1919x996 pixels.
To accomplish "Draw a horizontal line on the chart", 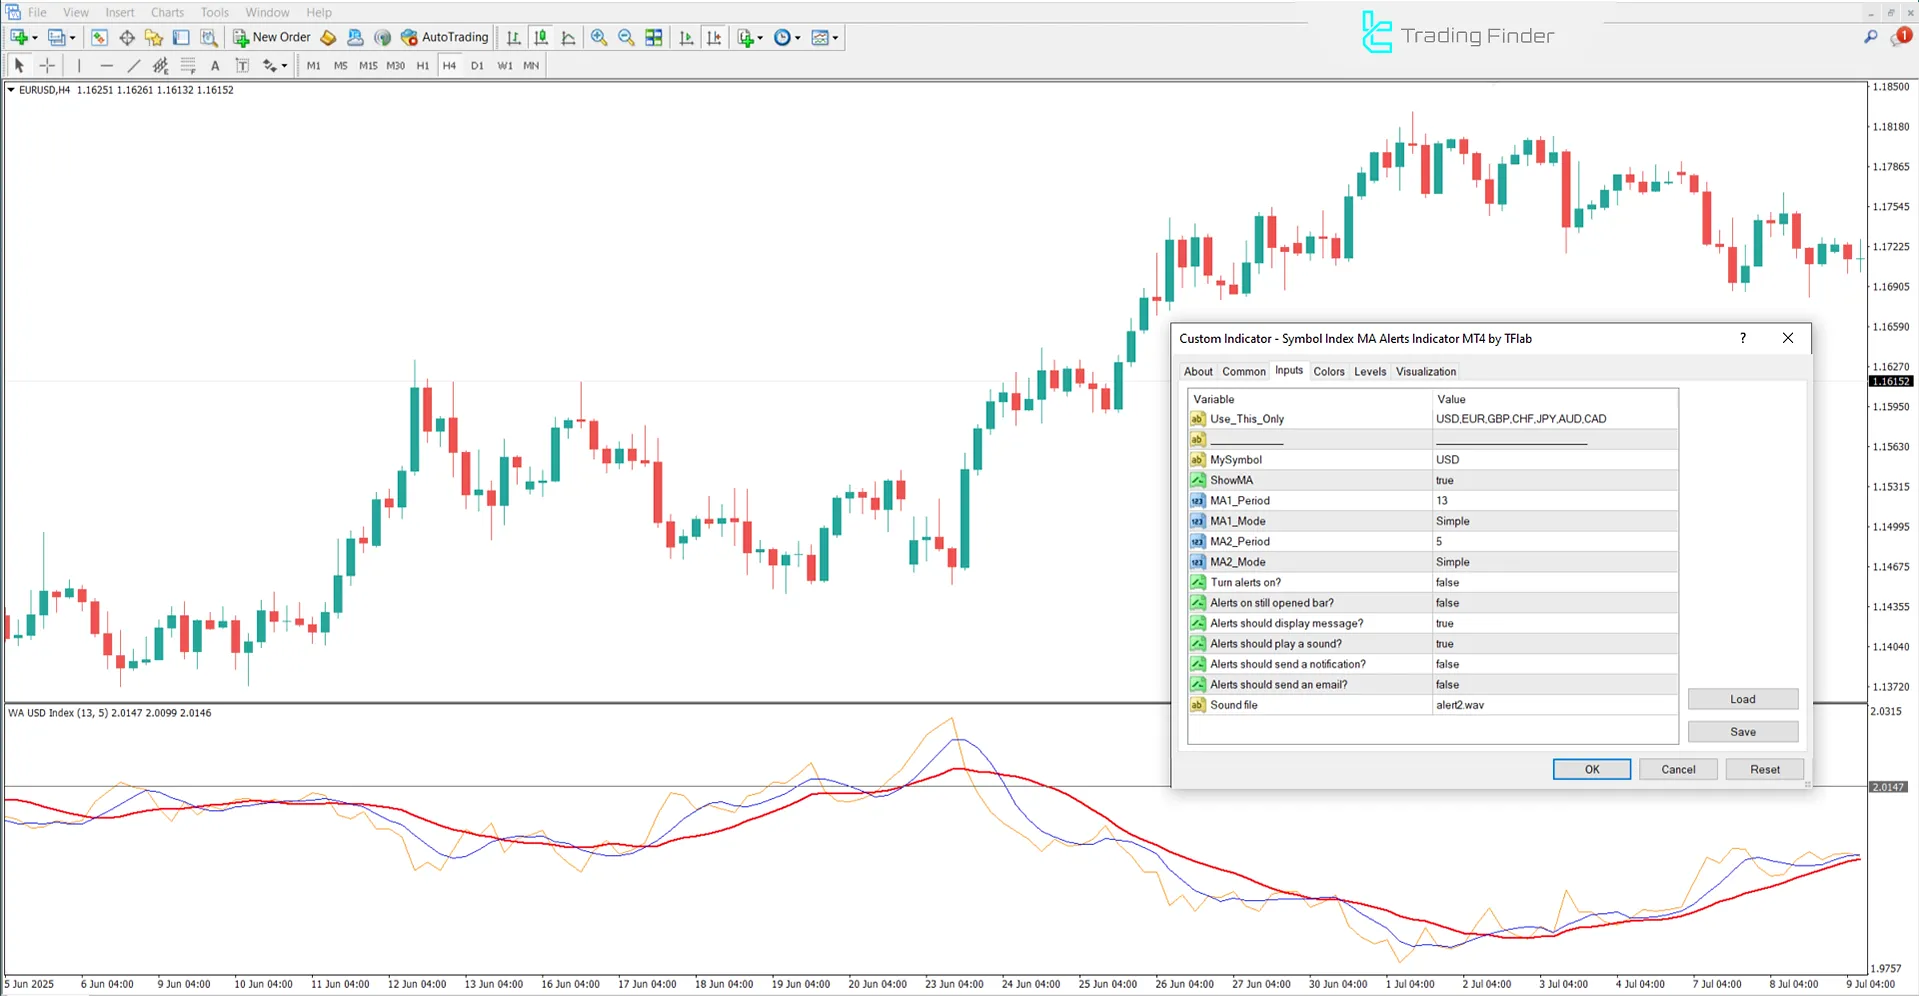I will (x=107, y=65).
